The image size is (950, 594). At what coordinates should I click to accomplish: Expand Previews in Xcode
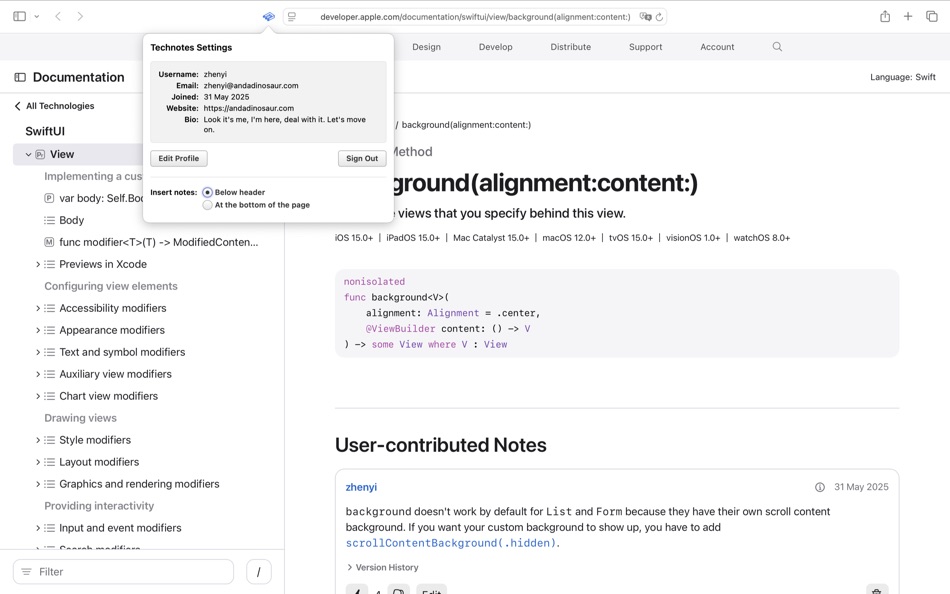pos(38,264)
